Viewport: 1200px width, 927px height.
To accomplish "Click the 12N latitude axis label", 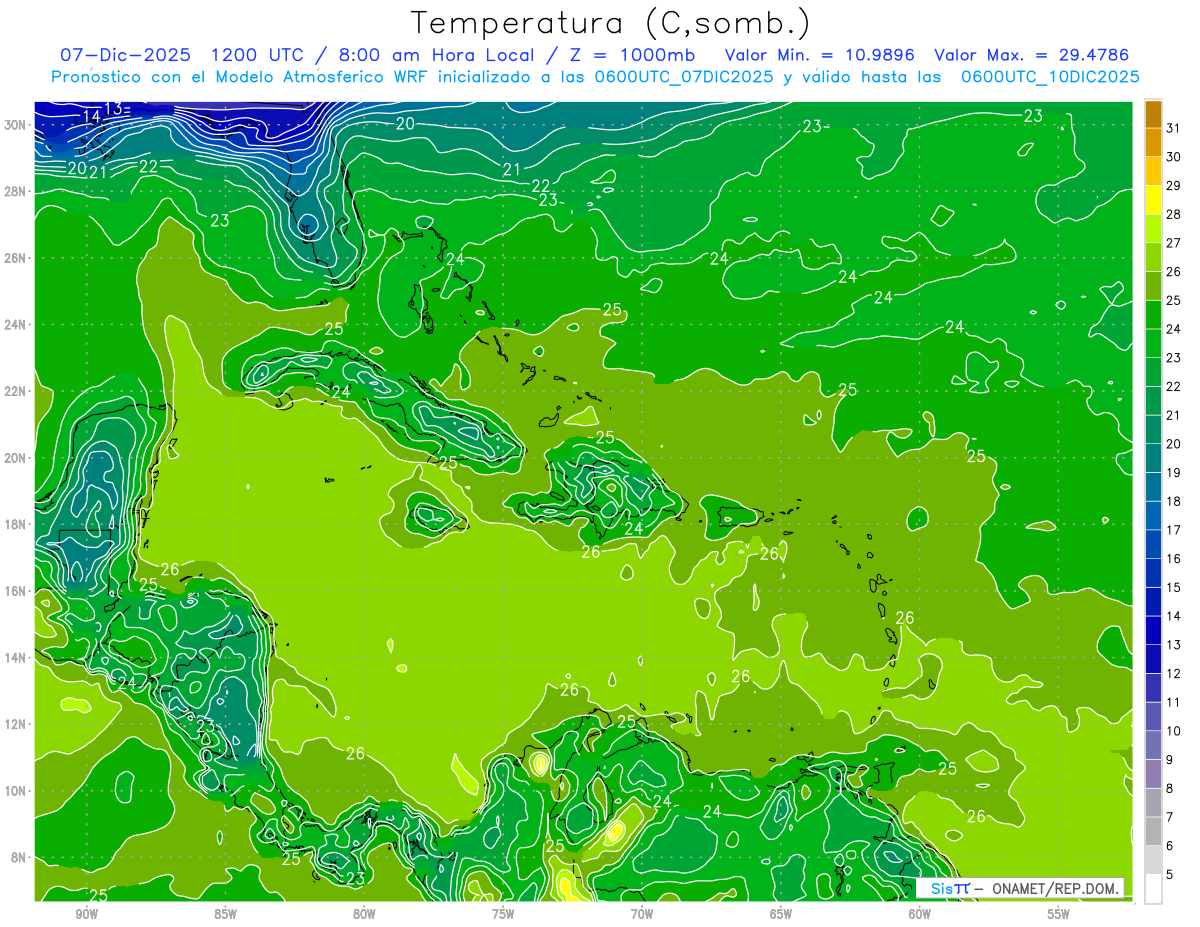I will (16, 724).
